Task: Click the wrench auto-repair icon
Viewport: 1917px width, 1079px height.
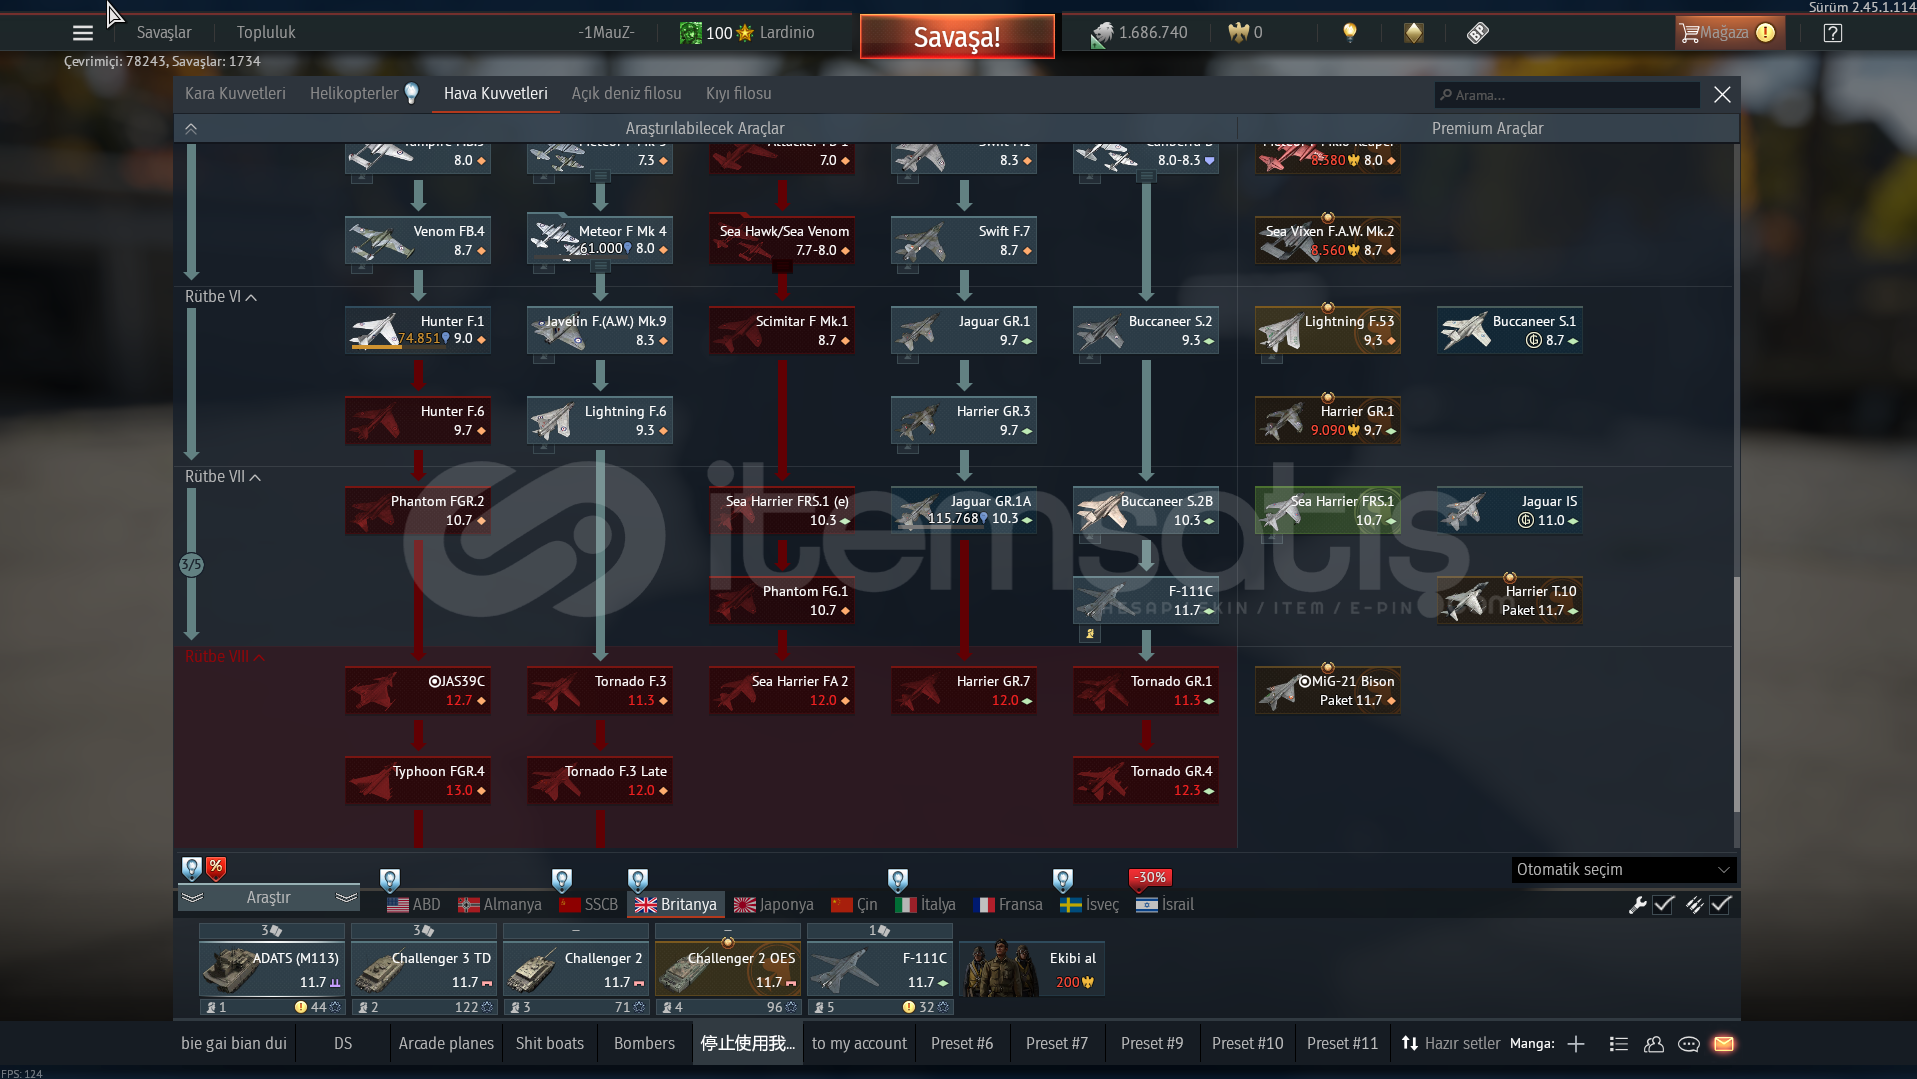Action: coord(1637,905)
